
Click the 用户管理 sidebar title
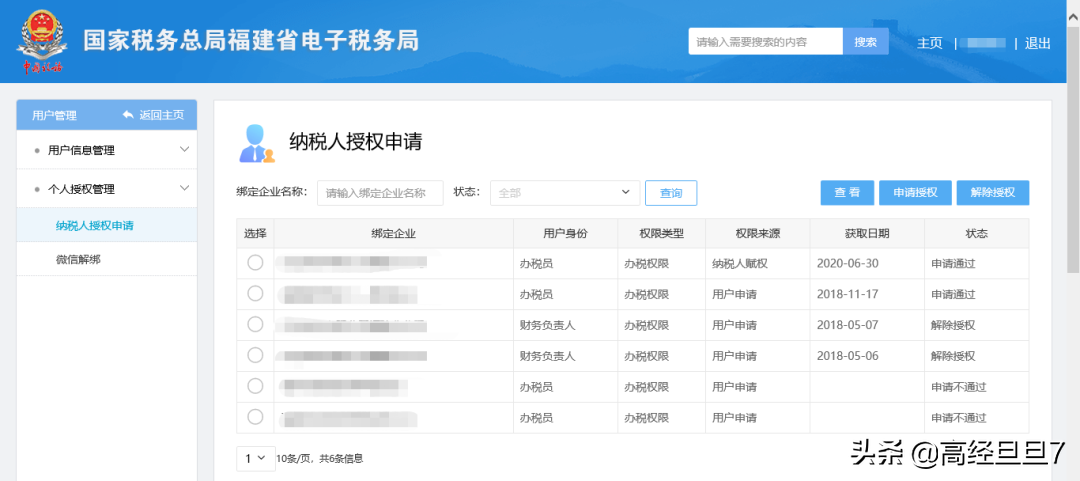coord(54,116)
